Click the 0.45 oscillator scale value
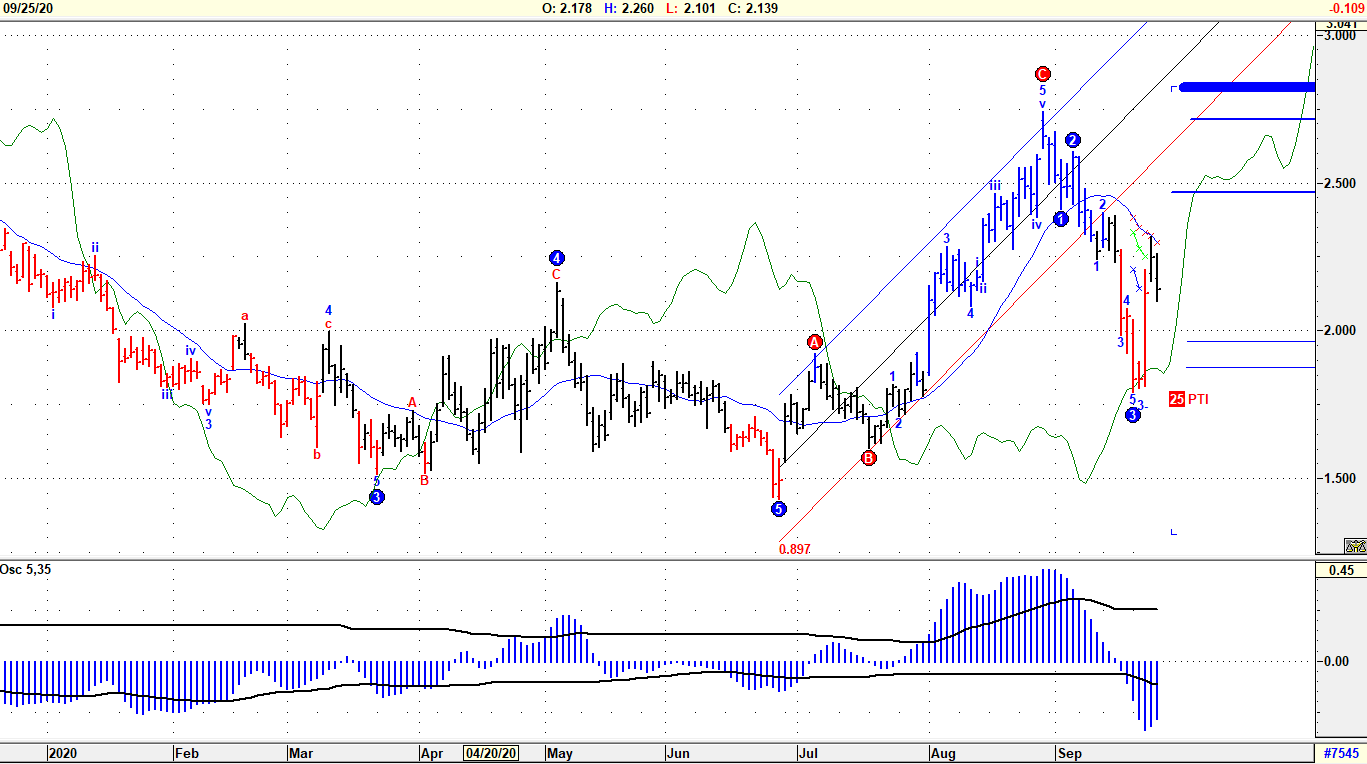This screenshot has height=764, width=1367. 1339,571
